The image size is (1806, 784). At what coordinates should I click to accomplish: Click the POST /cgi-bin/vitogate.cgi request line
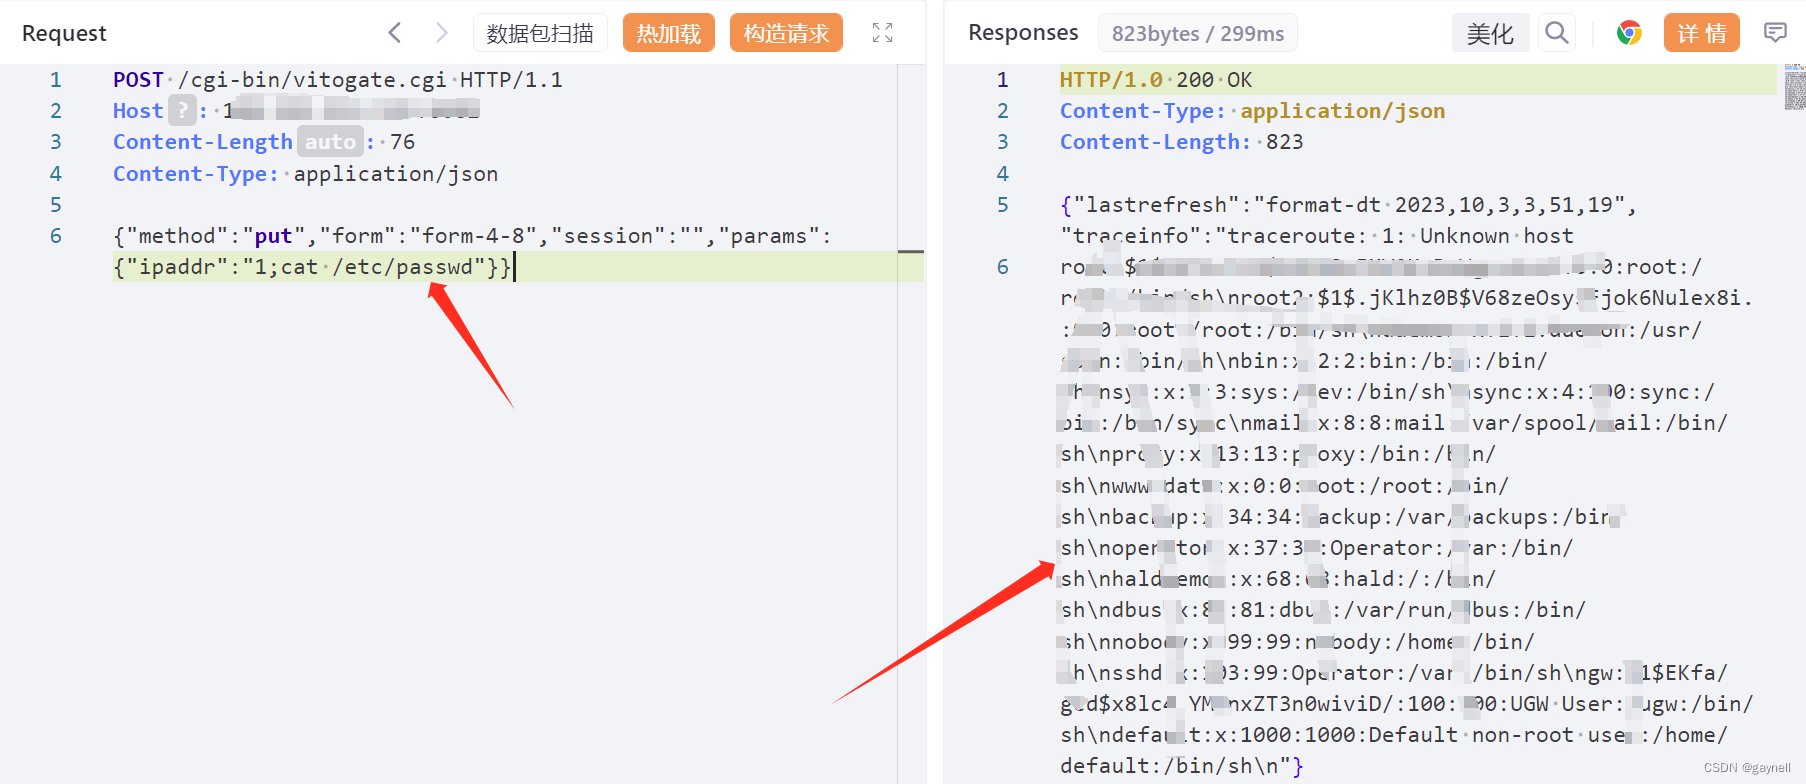coord(338,79)
